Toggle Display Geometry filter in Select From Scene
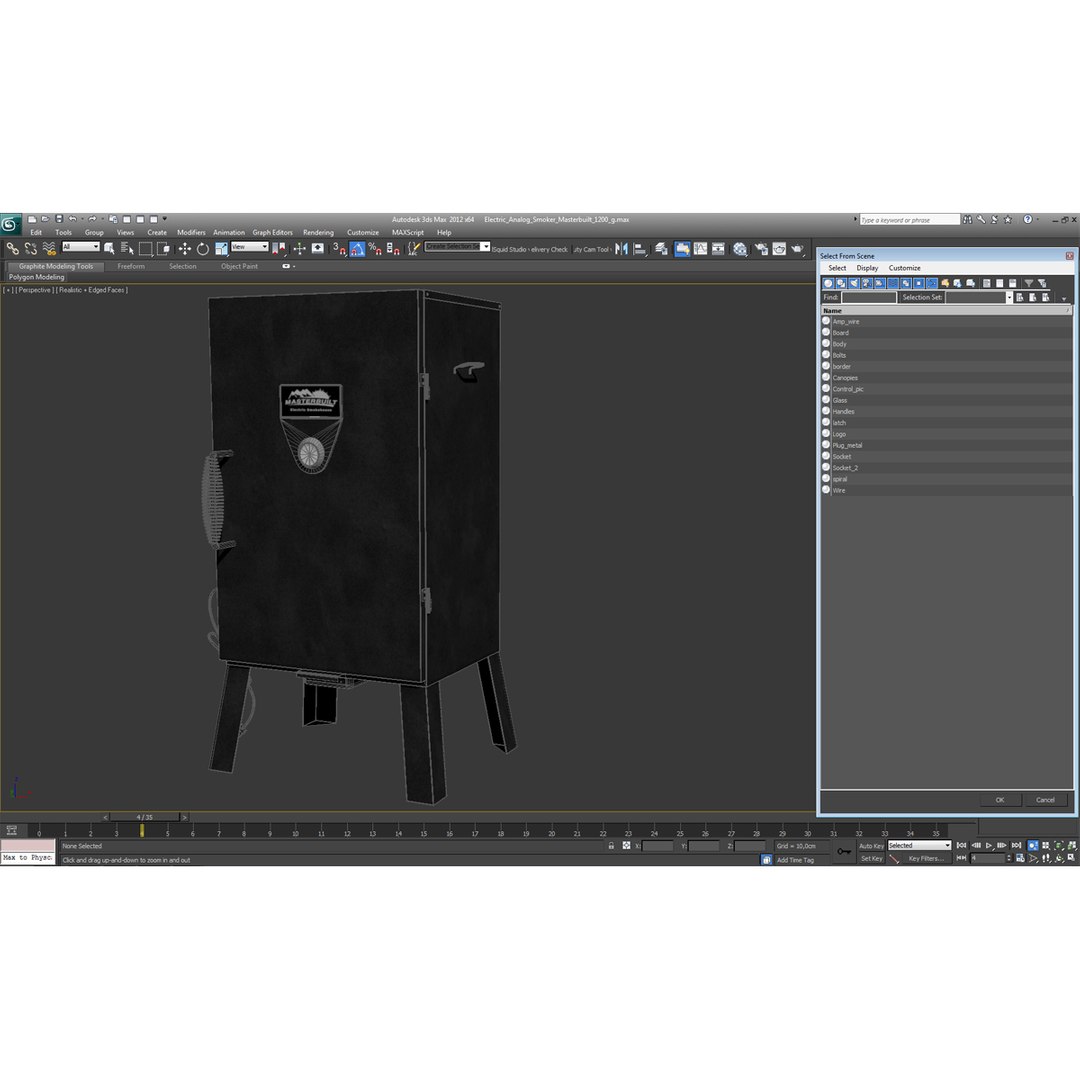Viewport: 1080px width, 1080px height. pyautogui.click(x=828, y=283)
